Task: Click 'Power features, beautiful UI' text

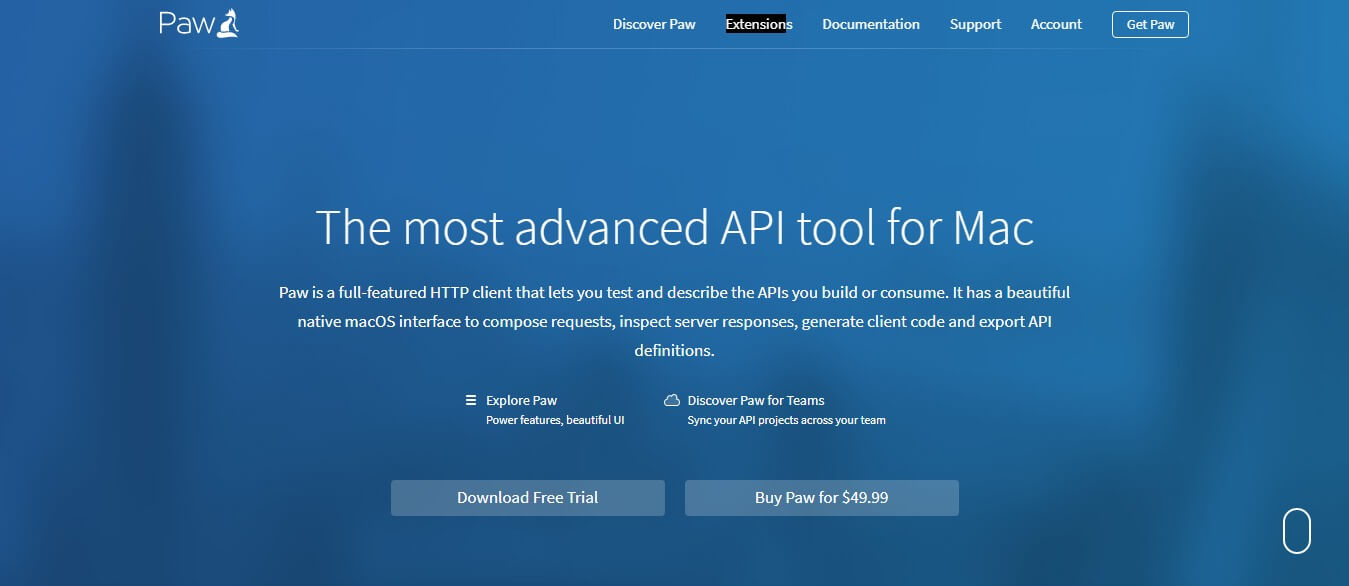Action: click(x=555, y=420)
